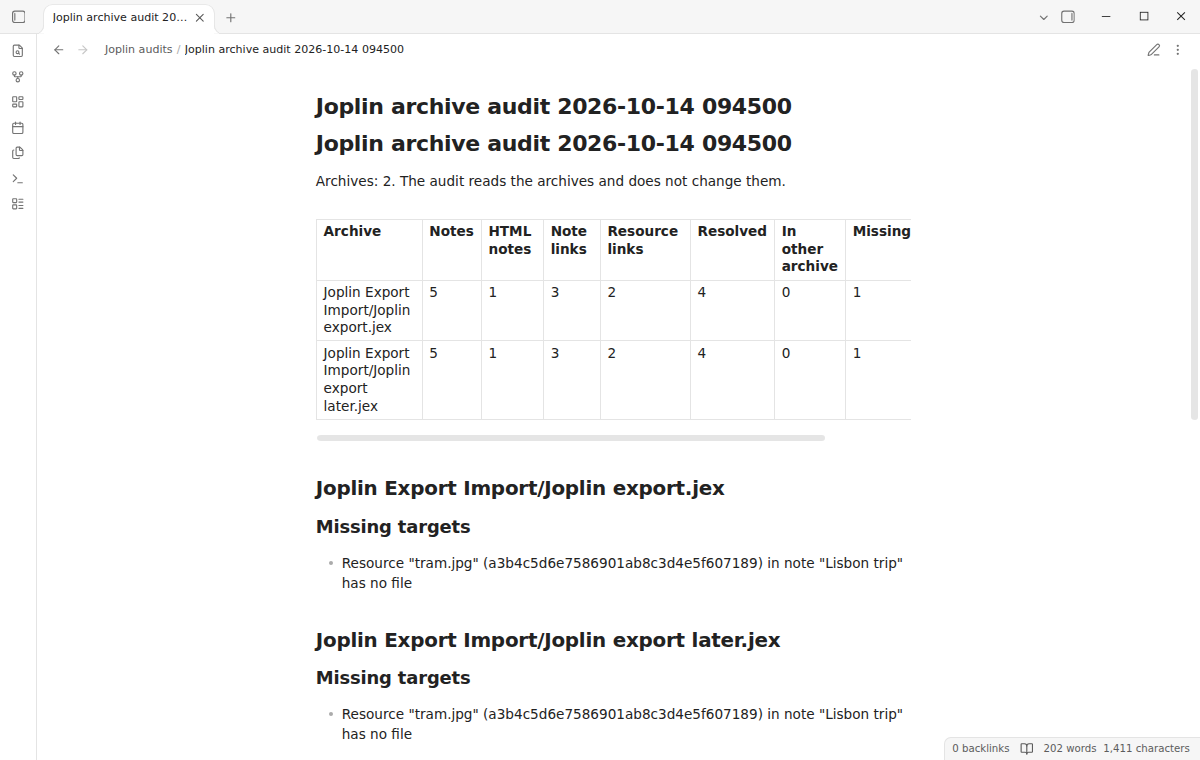1200x760 pixels.
Task: Navigate forward with the right arrow
Action: pyautogui.click(x=83, y=49)
